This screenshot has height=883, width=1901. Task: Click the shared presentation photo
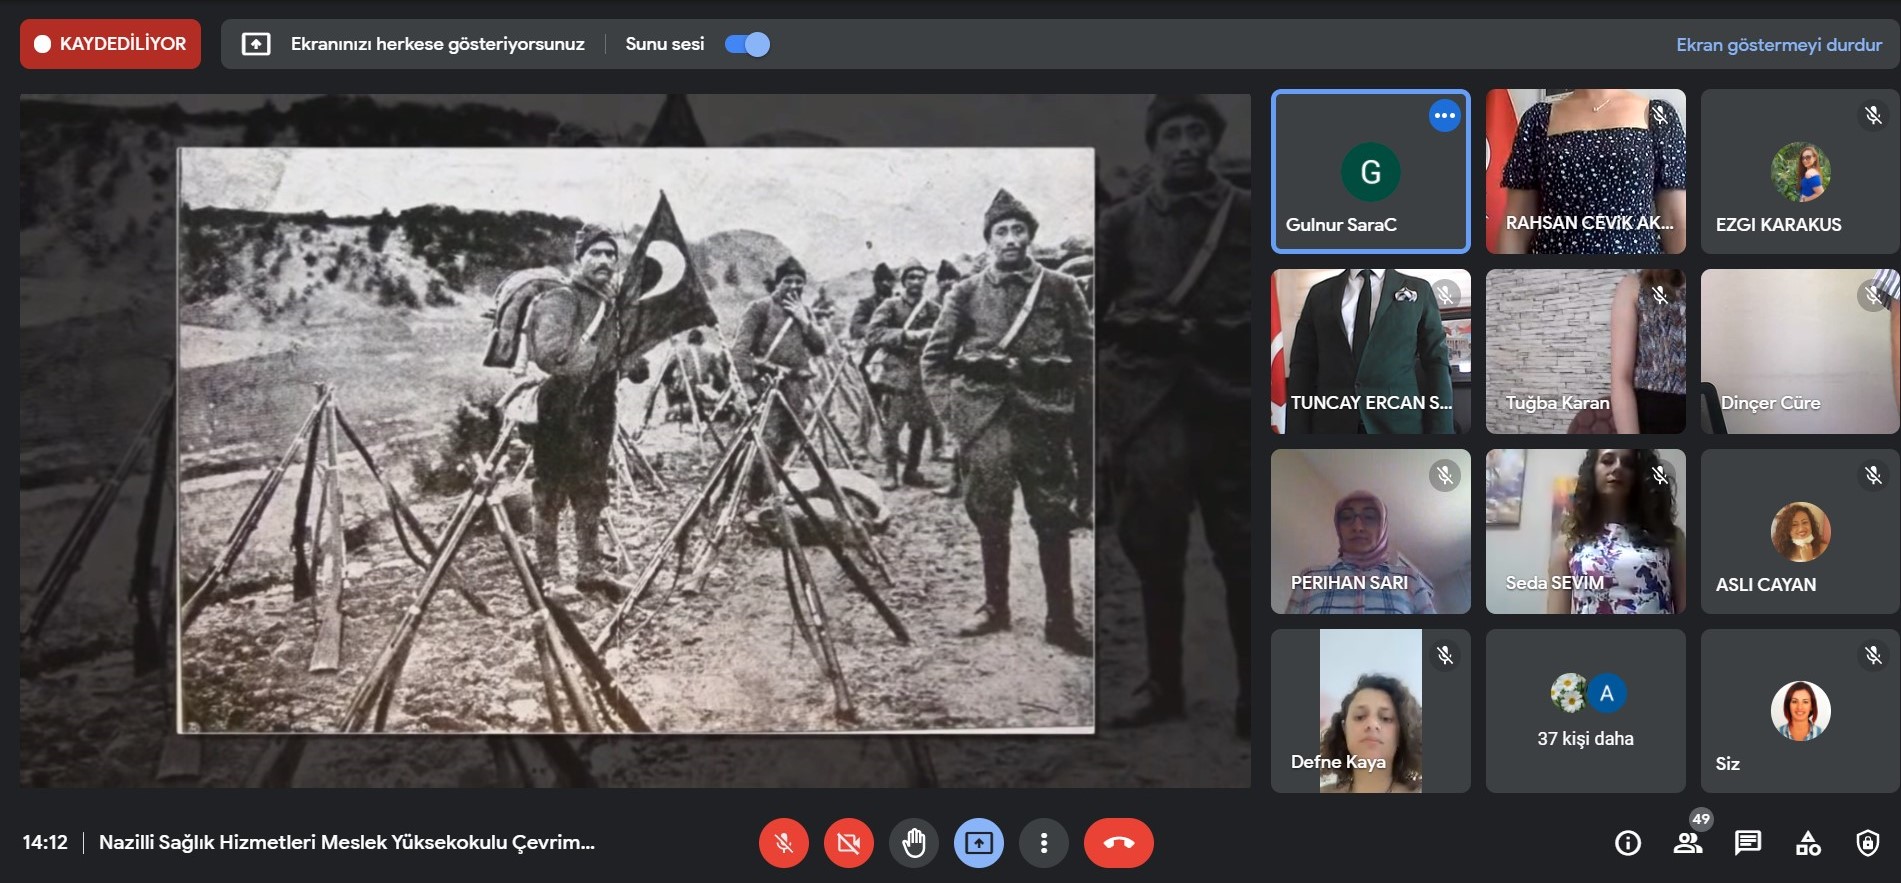pos(635,440)
